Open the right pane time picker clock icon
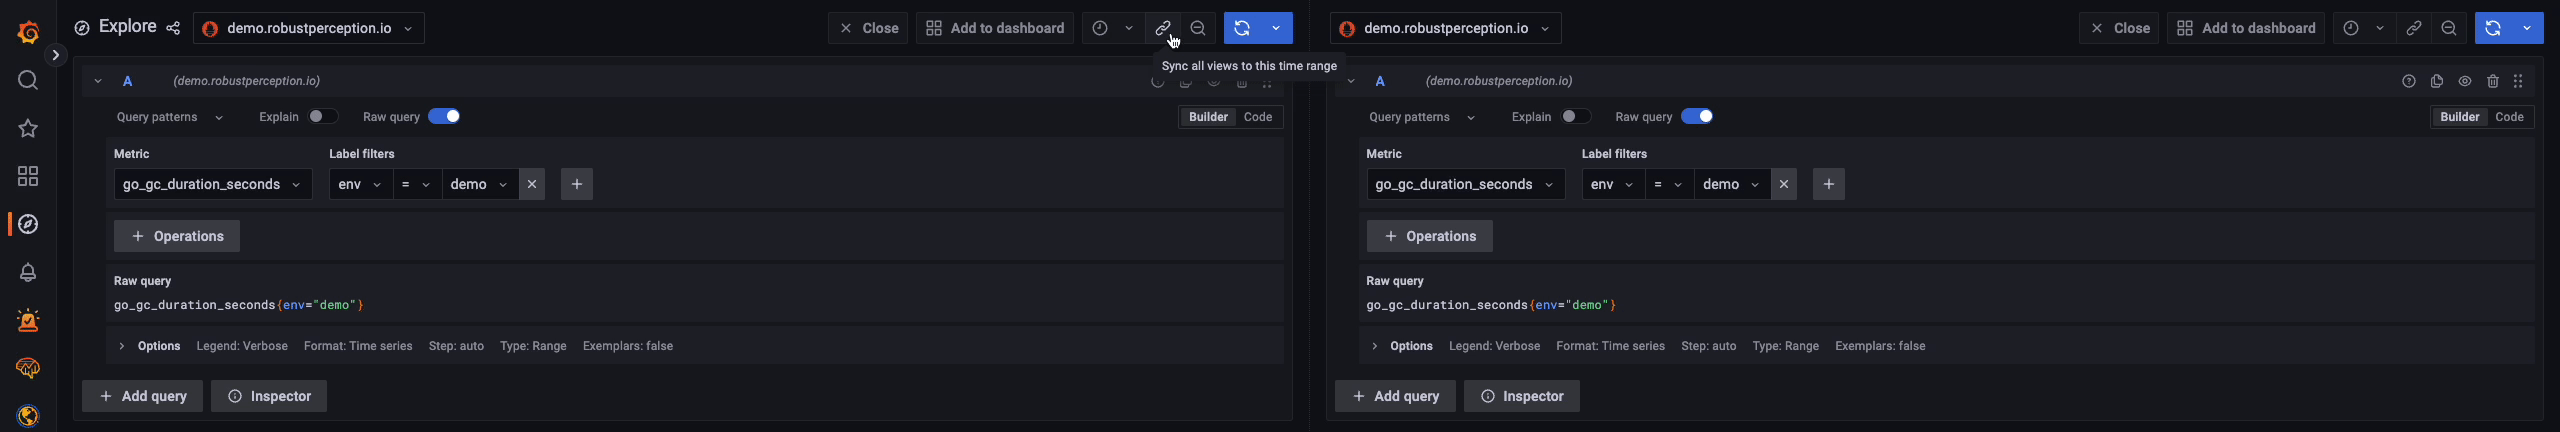This screenshot has width=2560, height=432. pos(2351,28)
